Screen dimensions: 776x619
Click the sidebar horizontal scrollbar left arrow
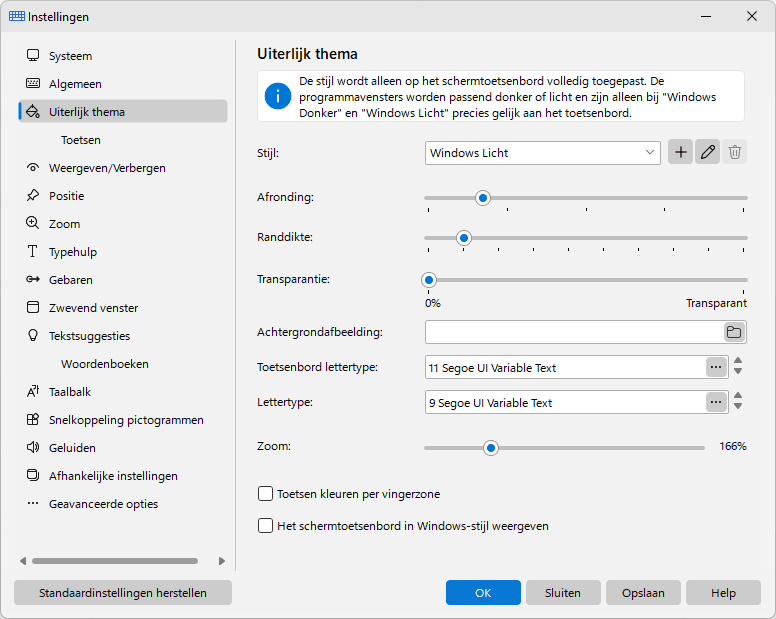tap(23, 561)
